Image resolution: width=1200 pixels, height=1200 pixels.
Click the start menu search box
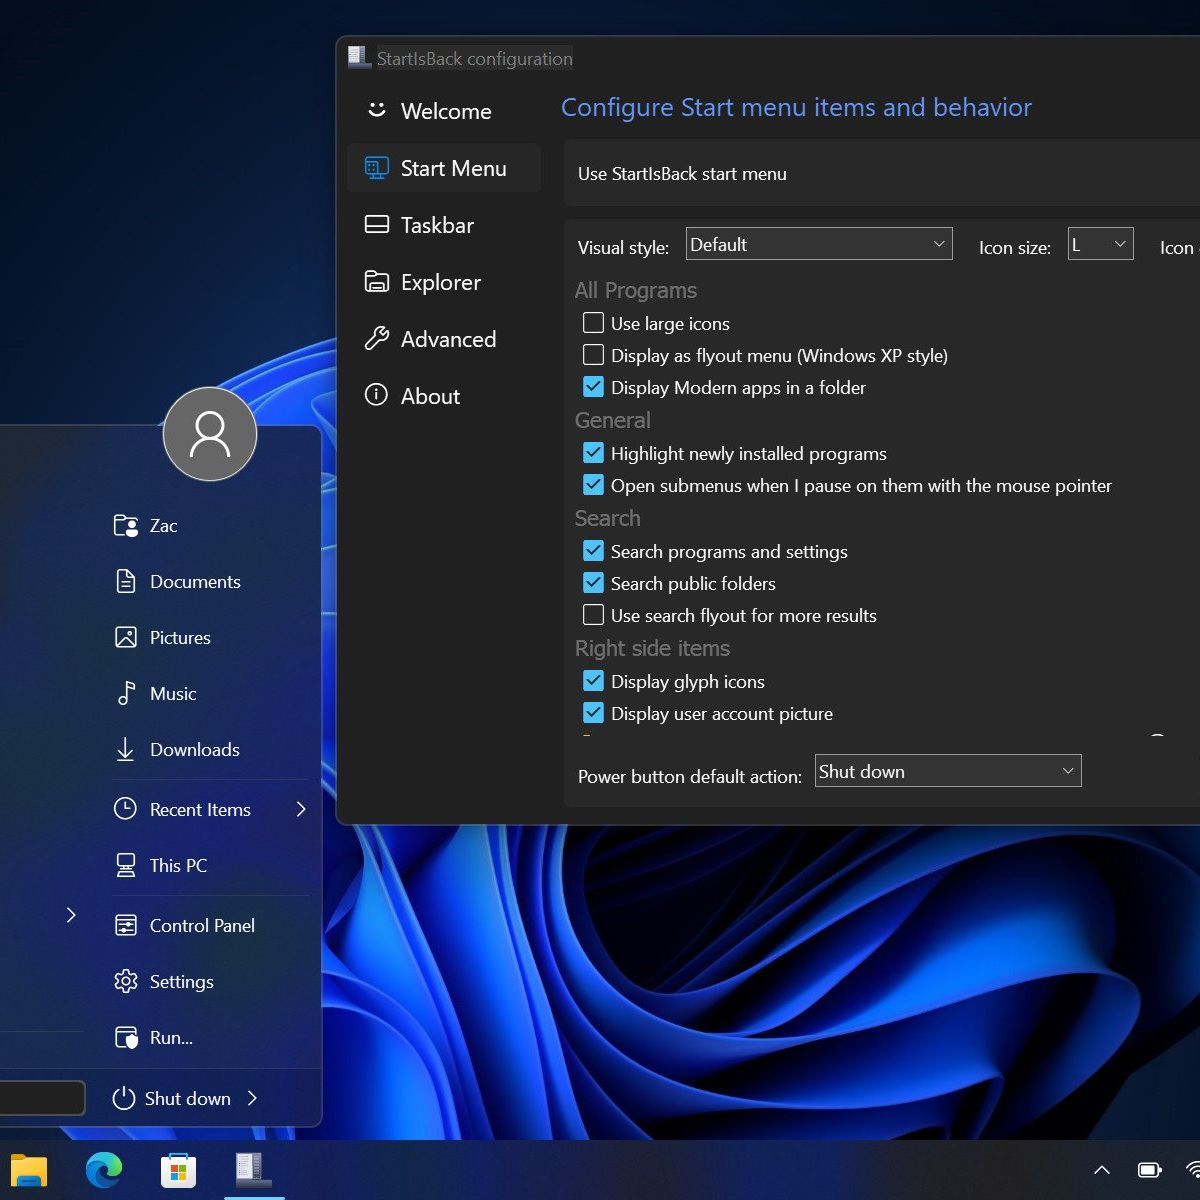click(x=42, y=1098)
